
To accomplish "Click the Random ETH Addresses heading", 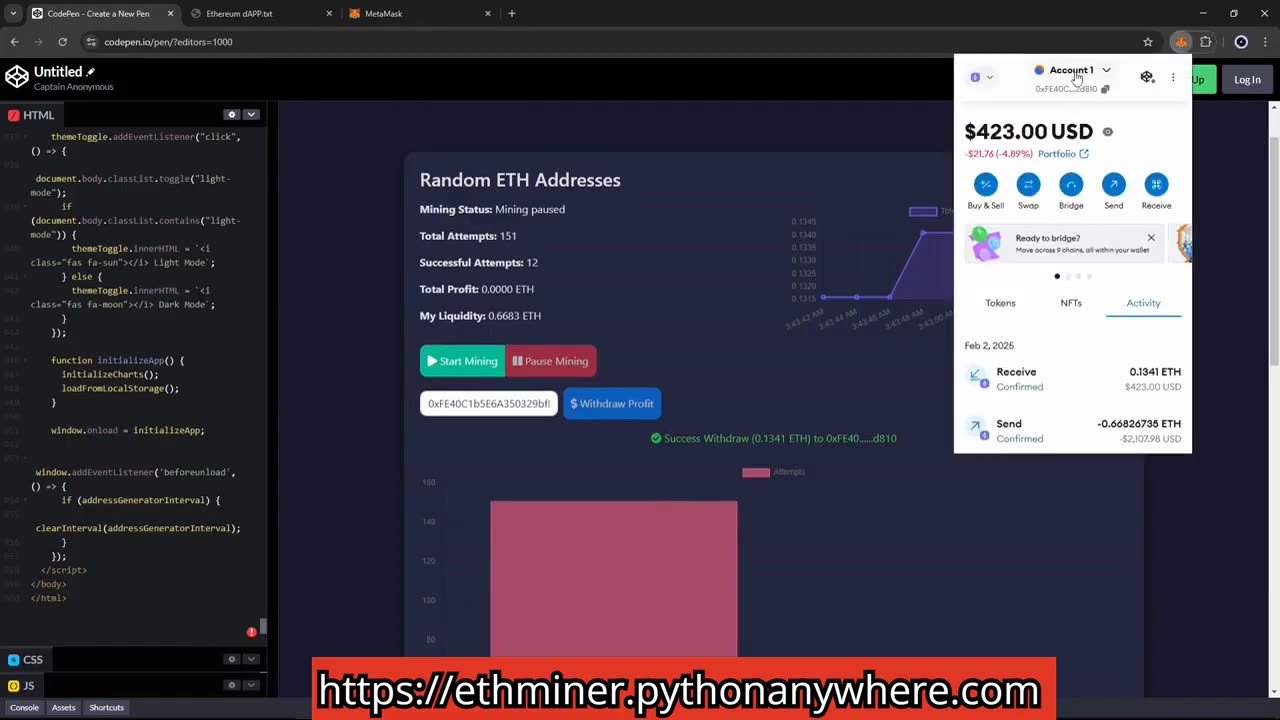I will [520, 180].
